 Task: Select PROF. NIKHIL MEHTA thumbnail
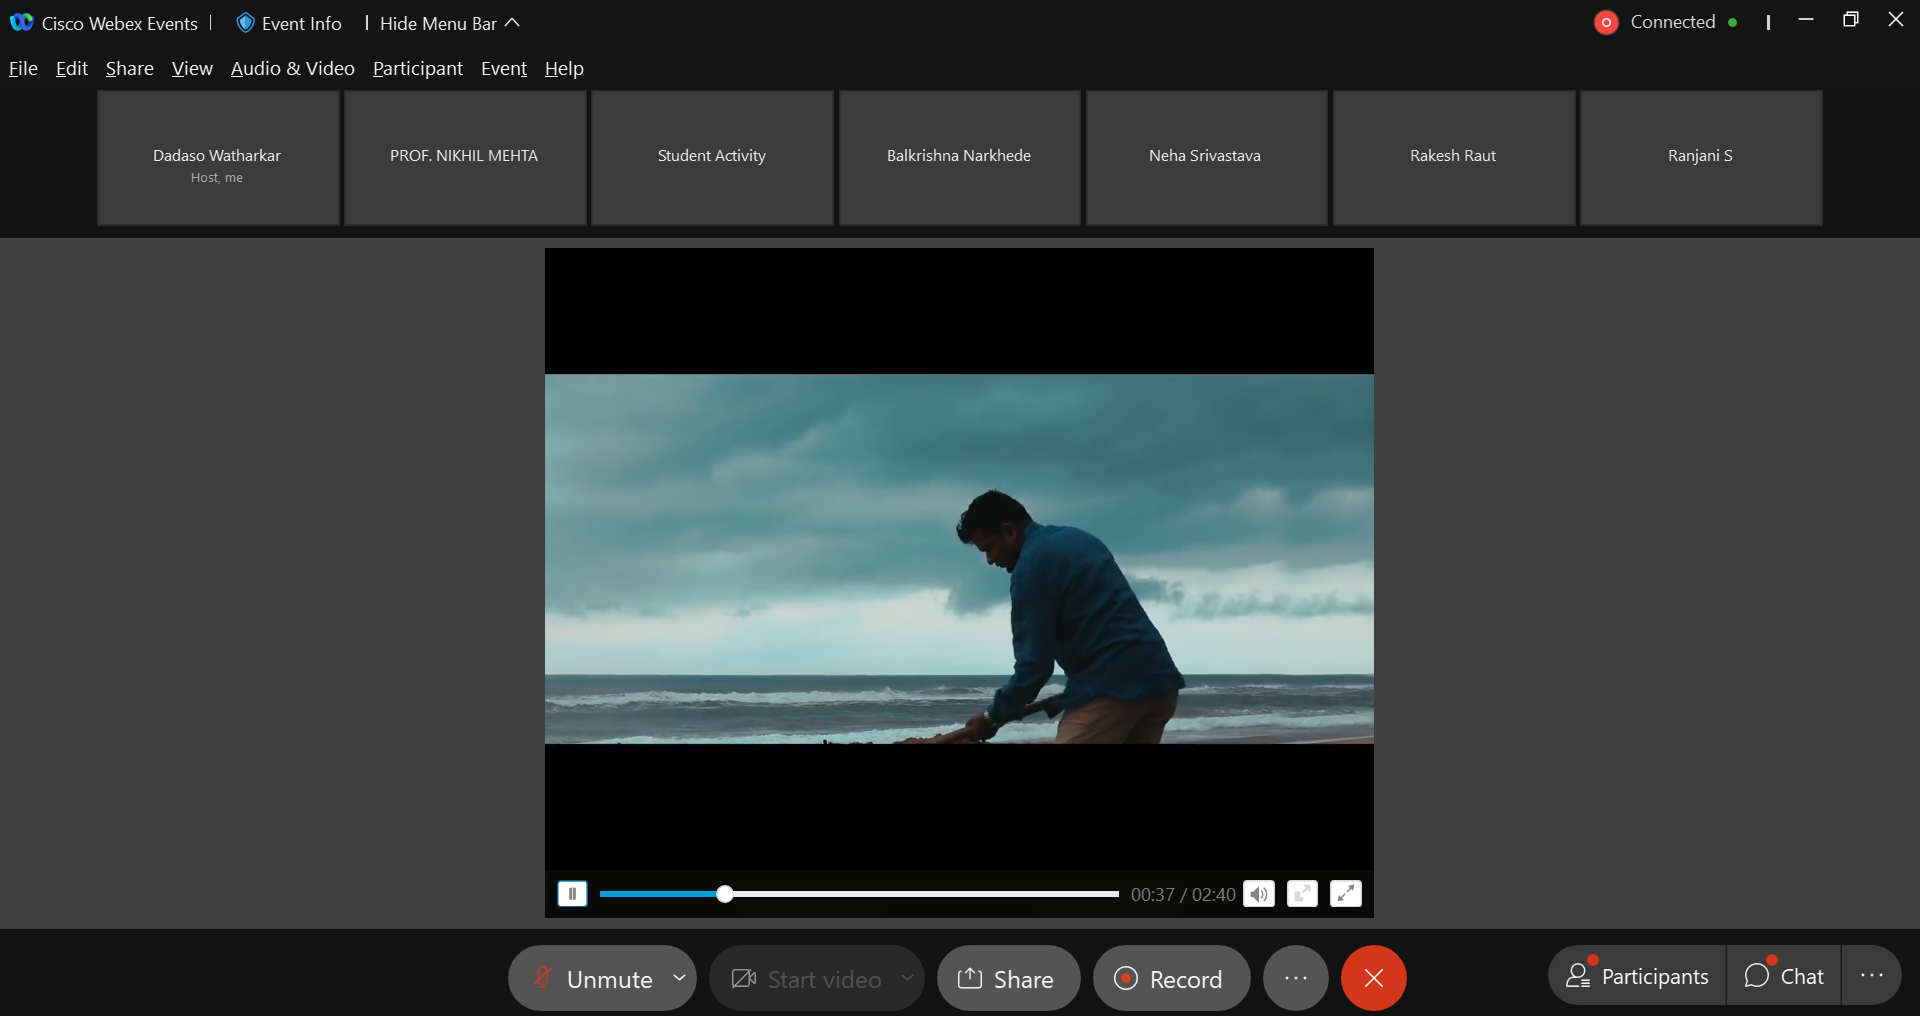click(x=465, y=158)
